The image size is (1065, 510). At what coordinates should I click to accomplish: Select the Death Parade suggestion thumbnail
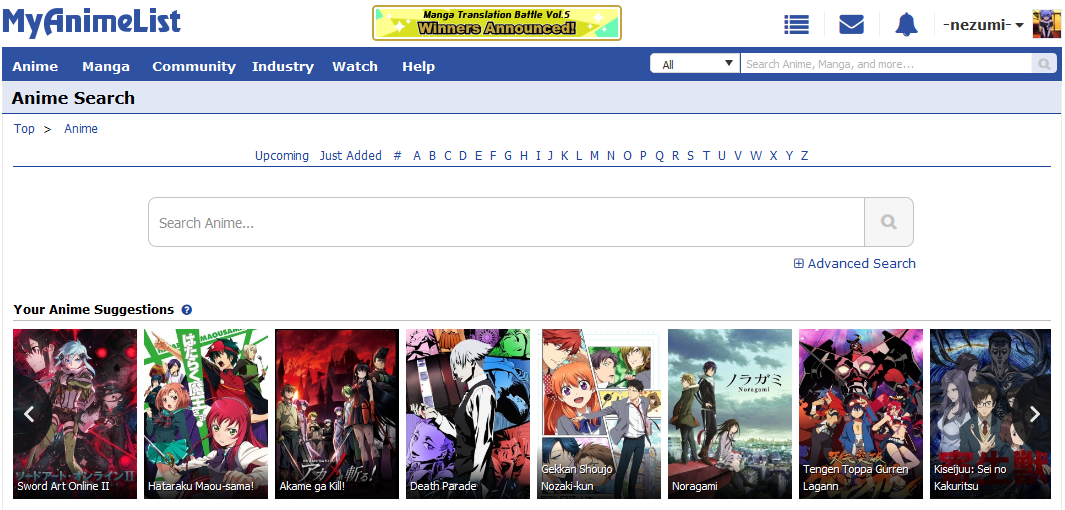pyautogui.click(x=468, y=414)
